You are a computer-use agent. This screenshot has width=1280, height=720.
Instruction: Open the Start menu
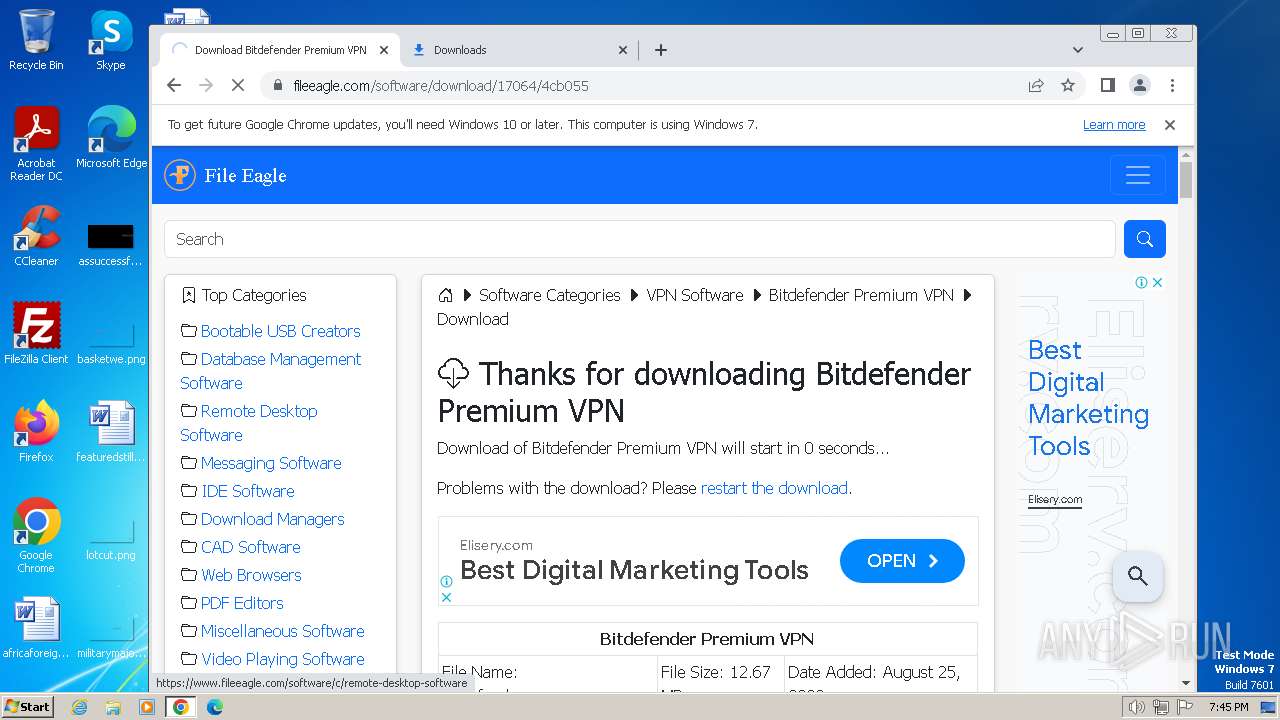pos(27,707)
